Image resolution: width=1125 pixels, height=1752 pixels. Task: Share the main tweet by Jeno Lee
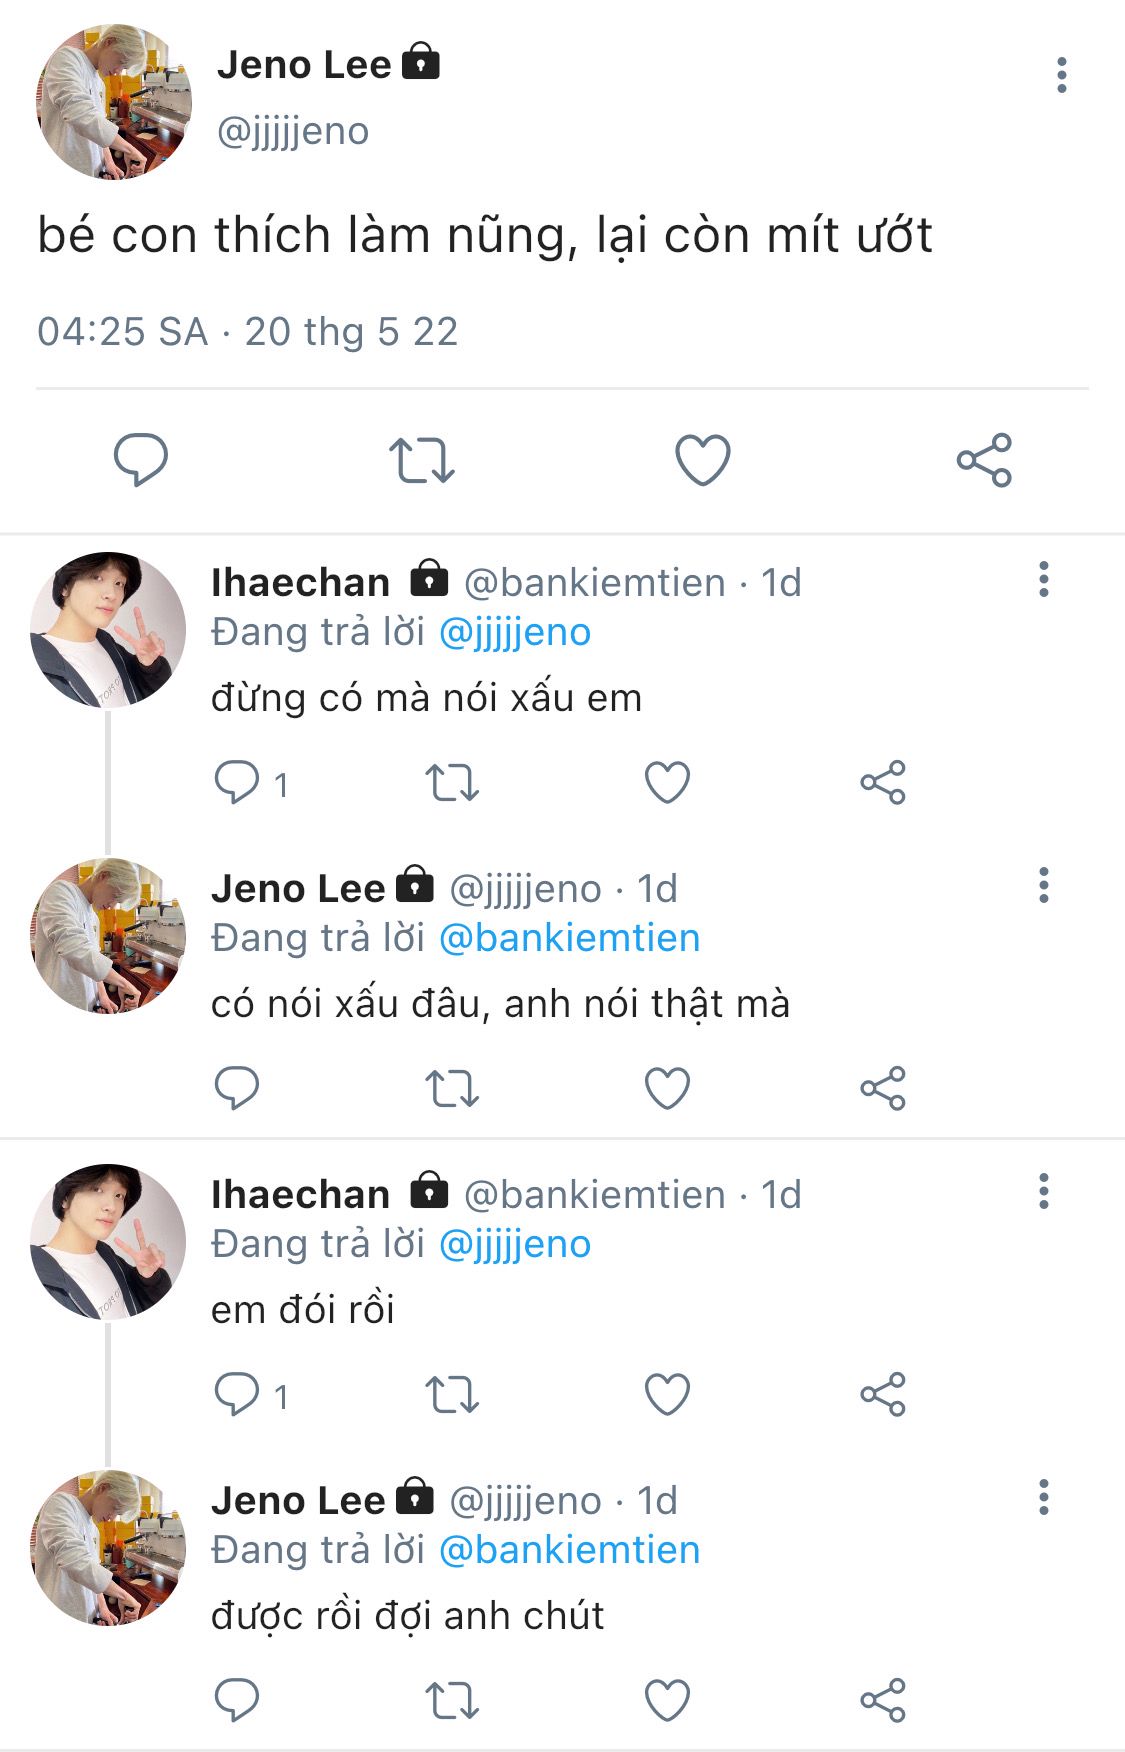click(x=984, y=460)
